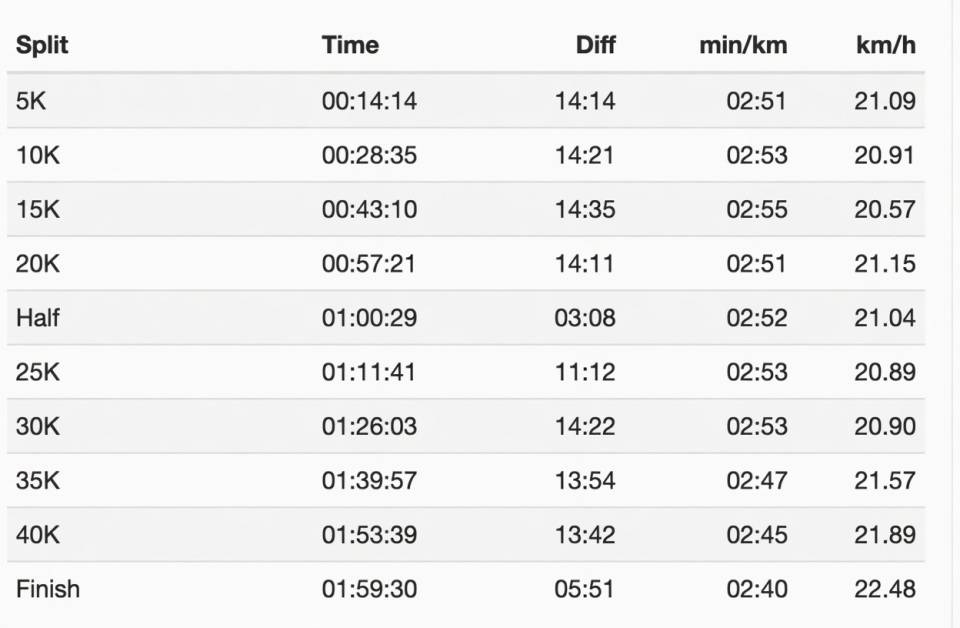Select the 30K split row label
Viewport: 960px width, 628px height.
(x=38, y=426)
